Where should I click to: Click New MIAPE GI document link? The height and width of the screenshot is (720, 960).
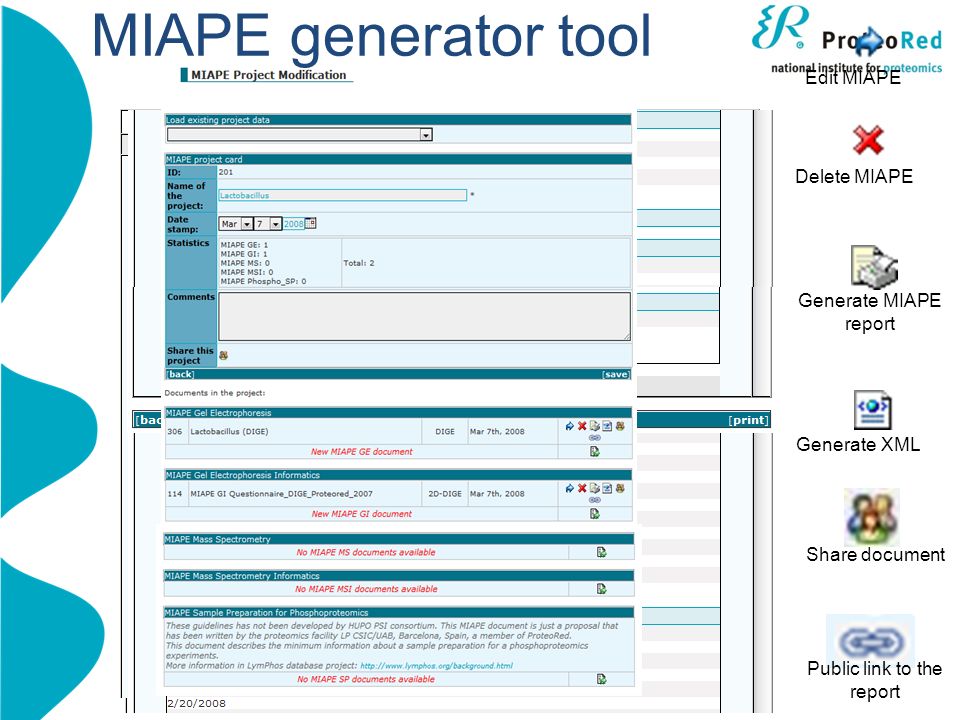click(361, 514)
